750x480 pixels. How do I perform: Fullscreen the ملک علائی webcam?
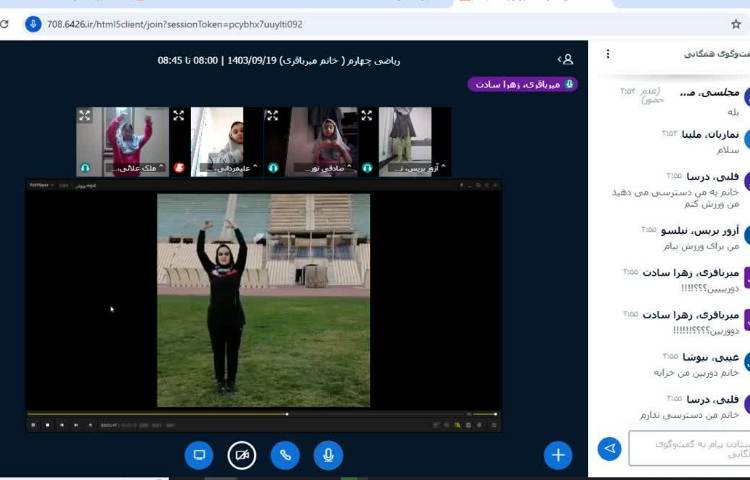[85, 116]
